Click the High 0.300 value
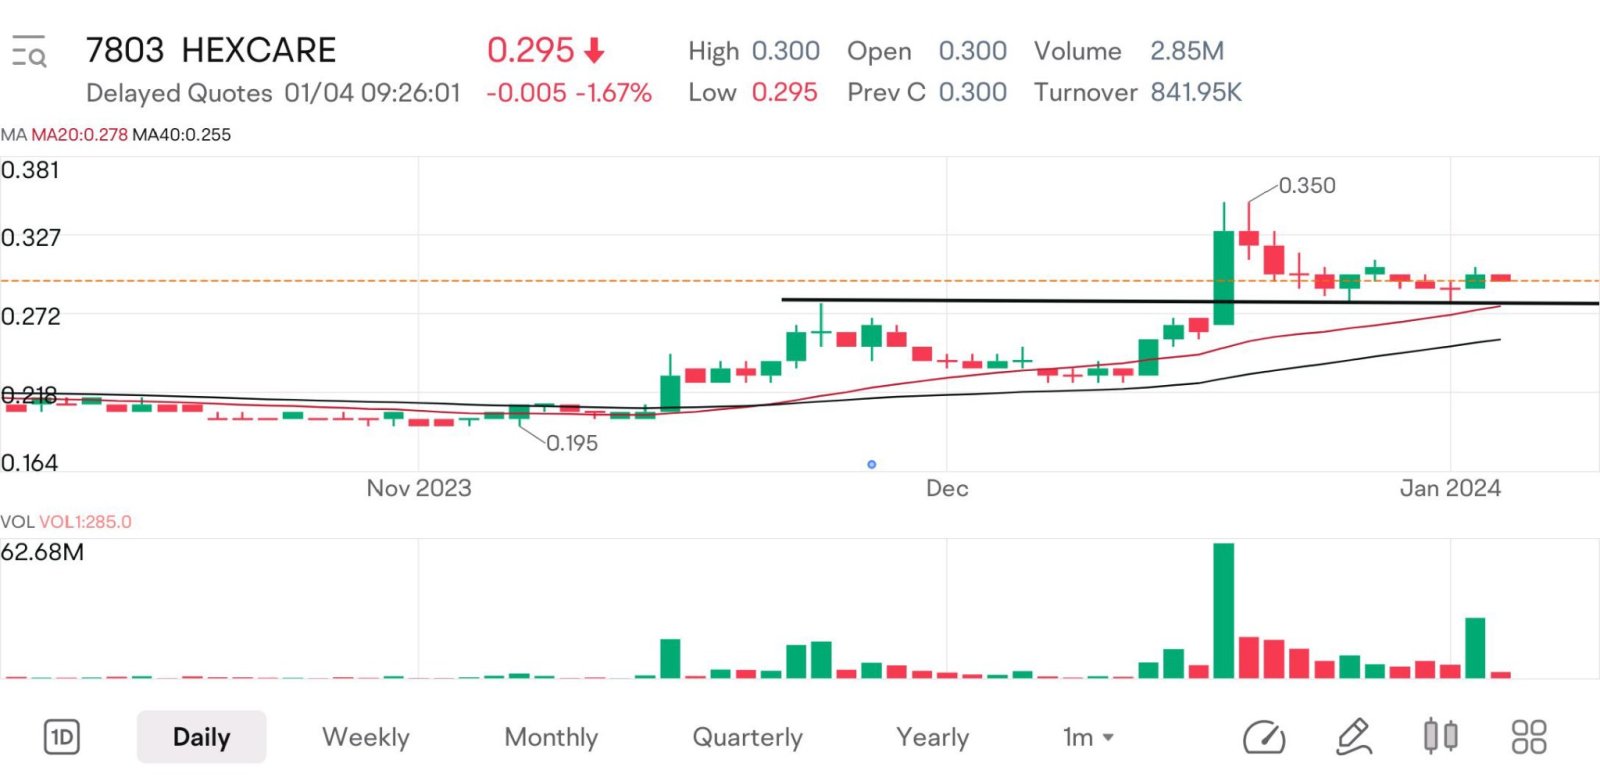Viewport: 1600px width, 781px height. click(786, 51)
